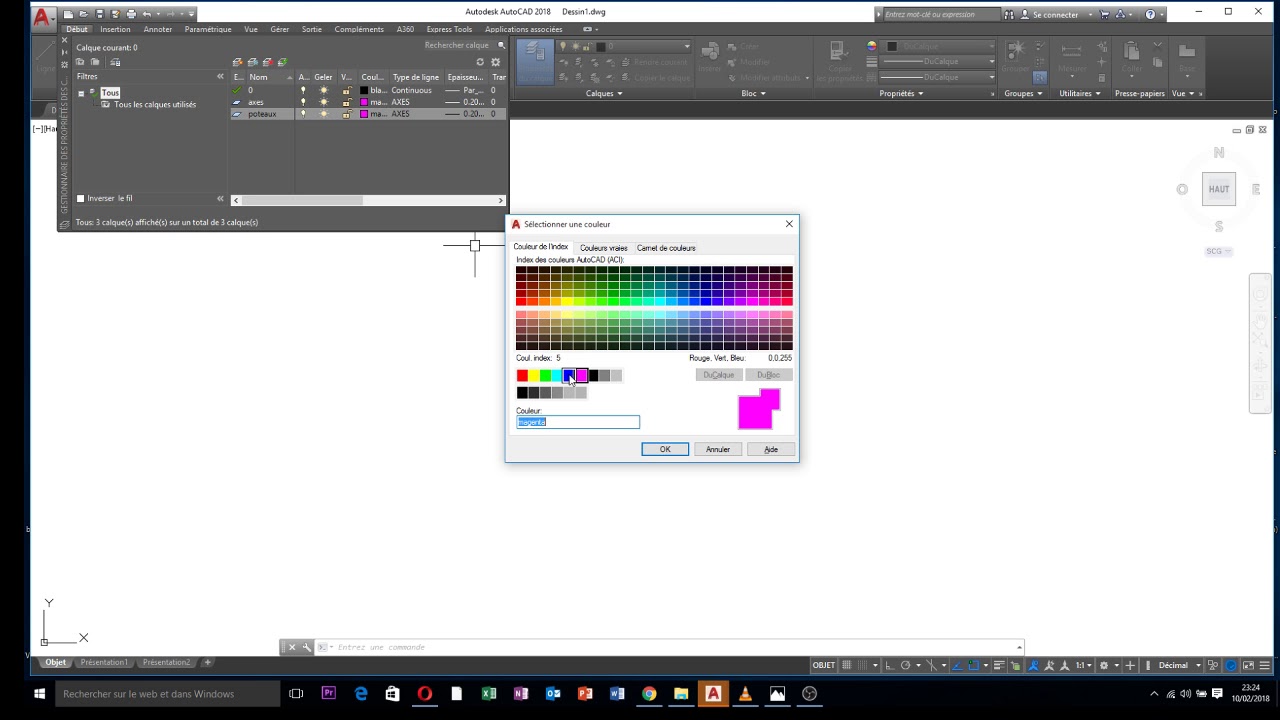Click OK in the color selection dialog
Viewport: 1280px width, 720px height.
pyautogui.click(x=665, y=449)
